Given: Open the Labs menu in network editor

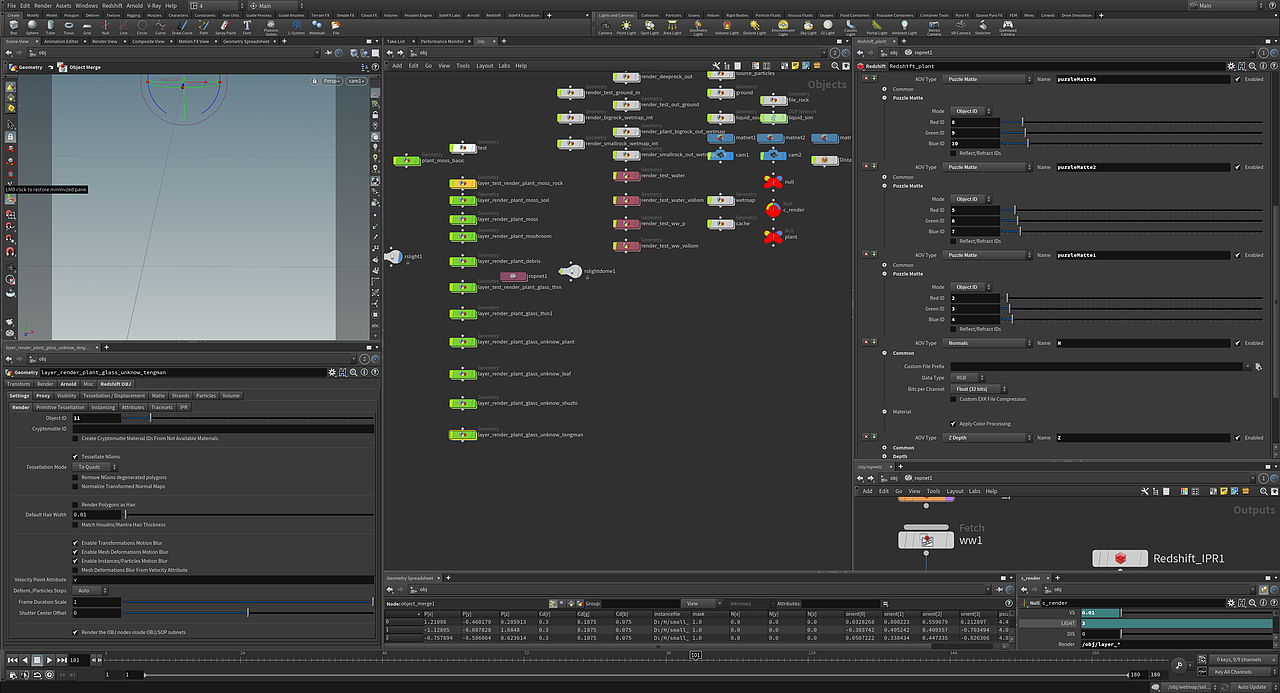Looking at the screenshot, I should (x=505, y=66).
